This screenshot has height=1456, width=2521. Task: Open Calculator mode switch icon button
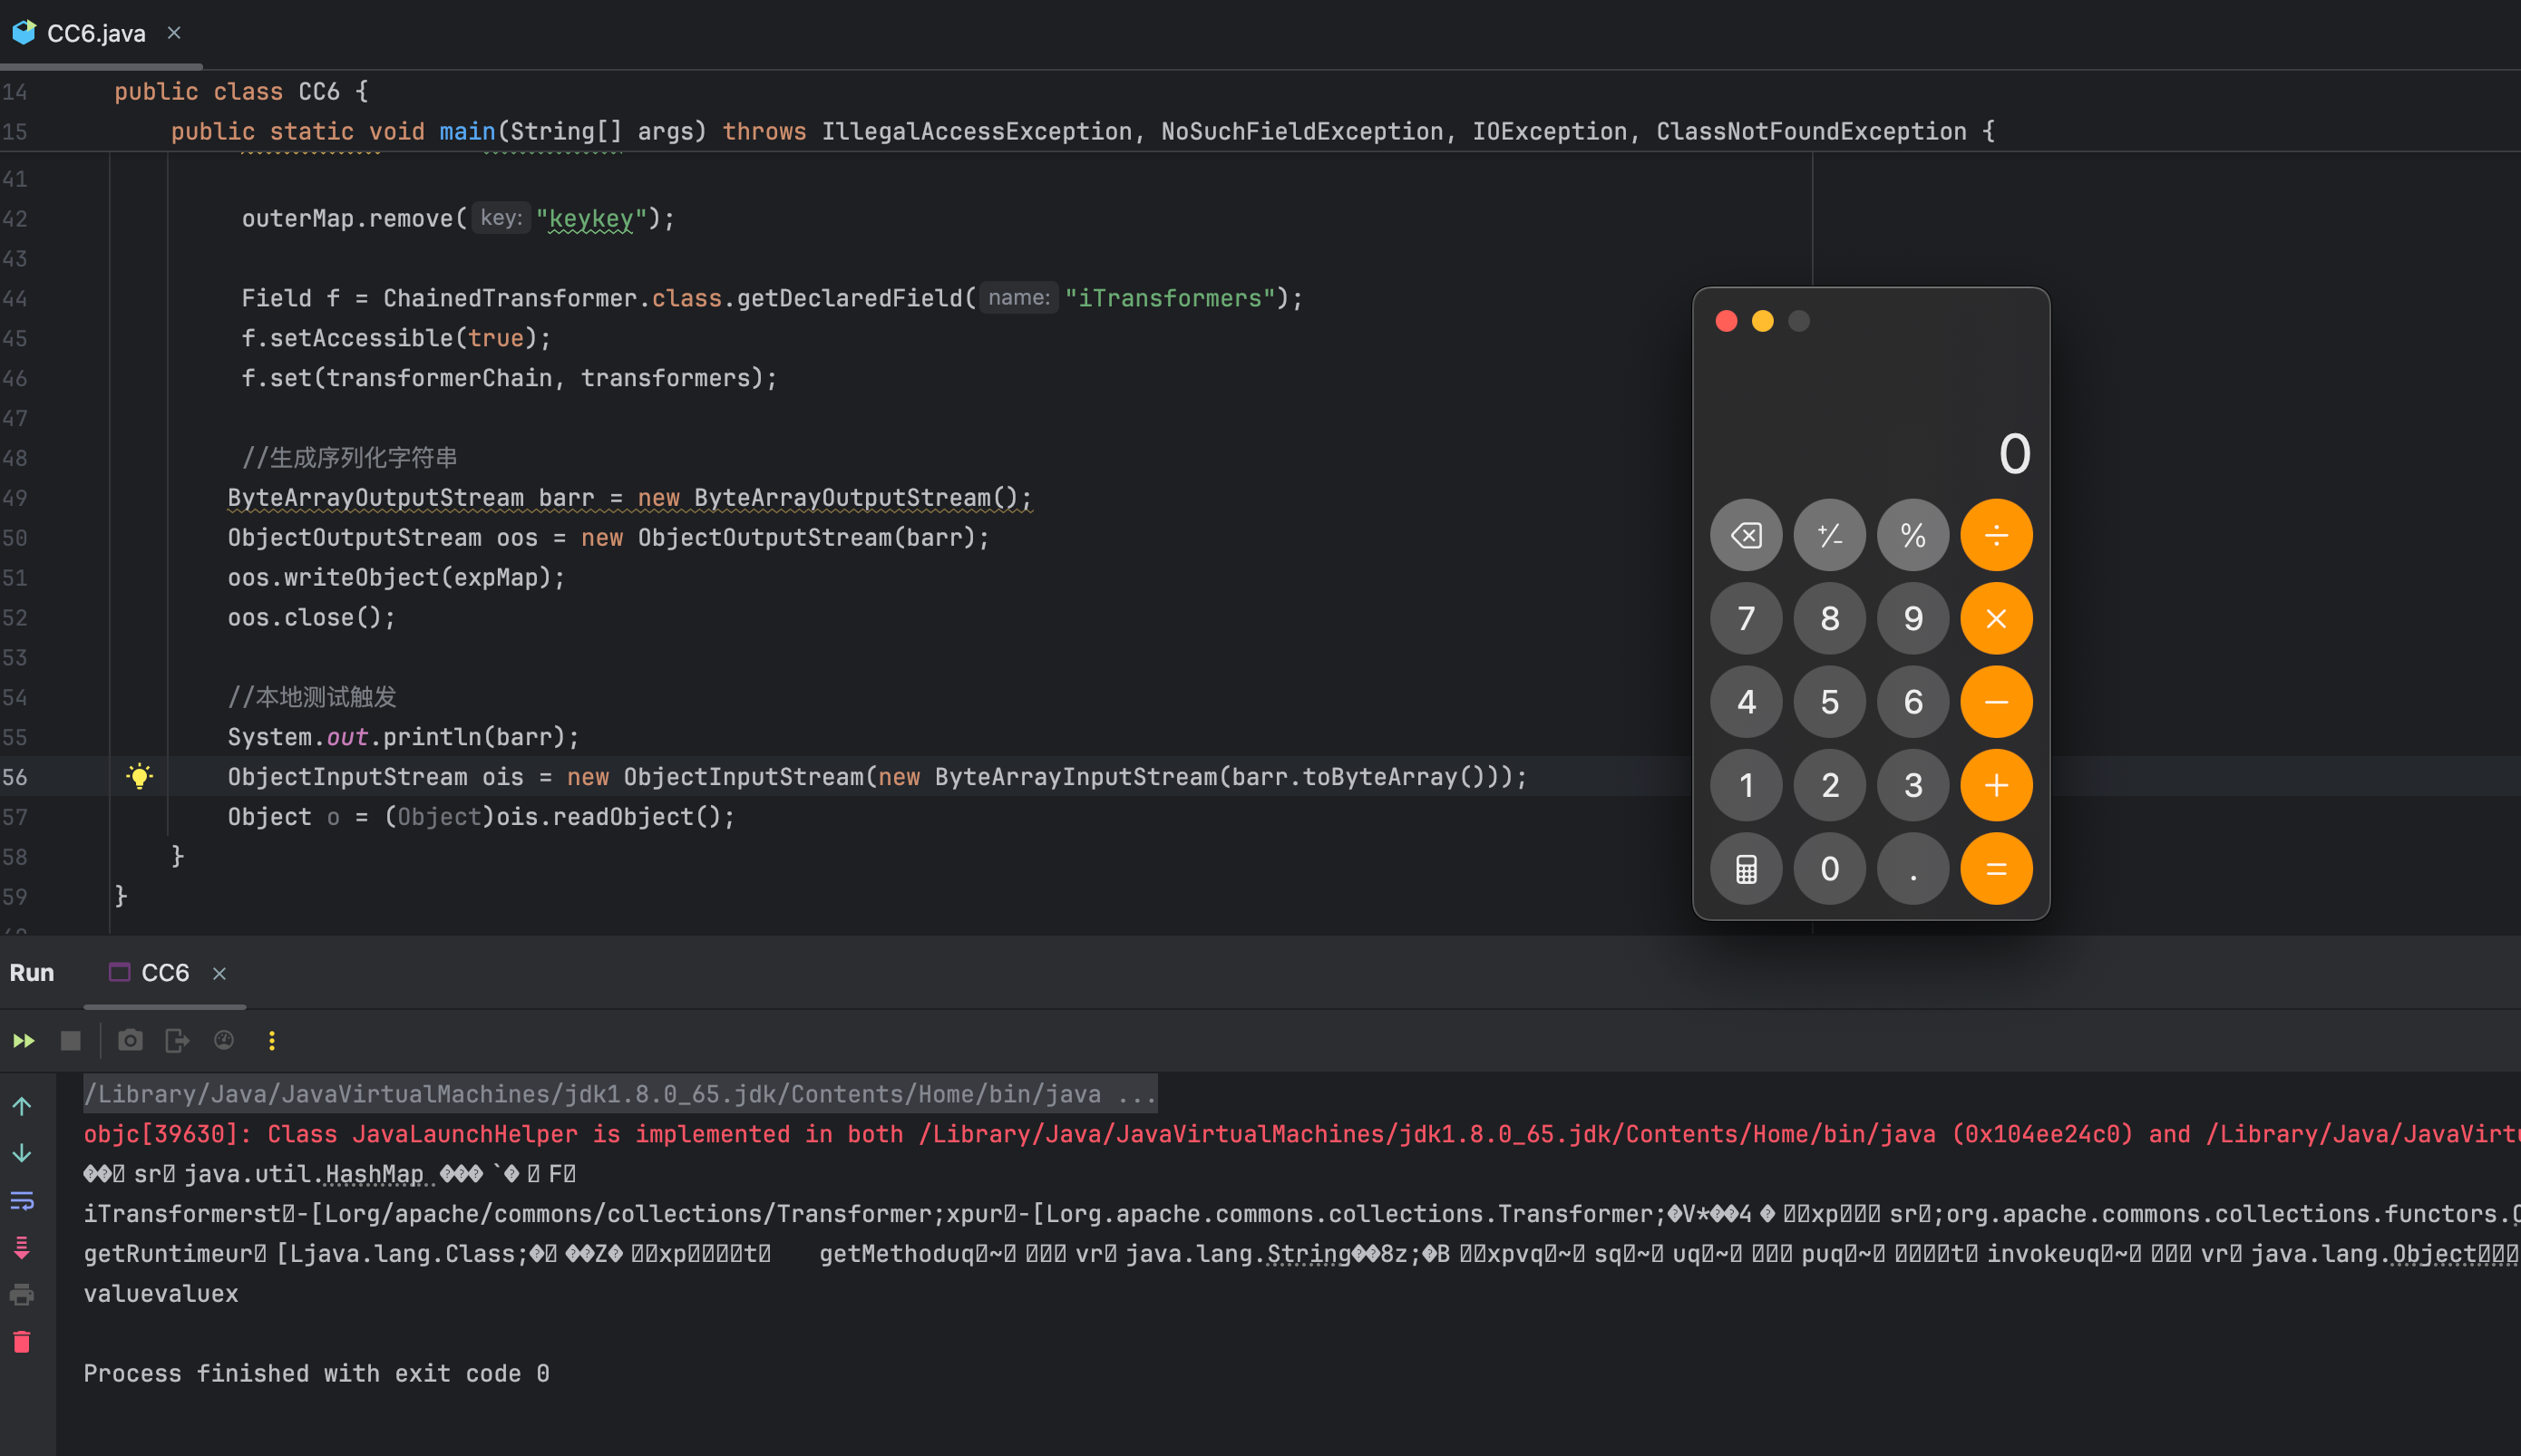point(1746,869)
